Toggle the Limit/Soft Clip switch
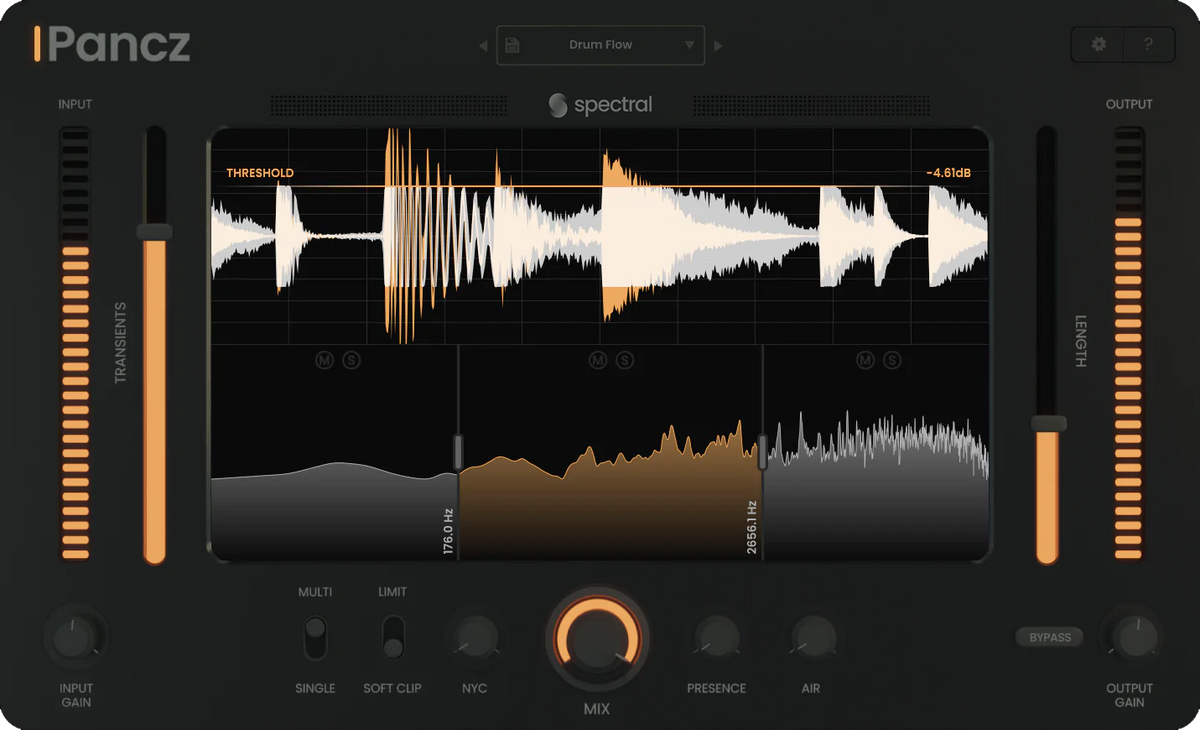This screenshot has height=730, width=1200. click(x=393, y=638)
